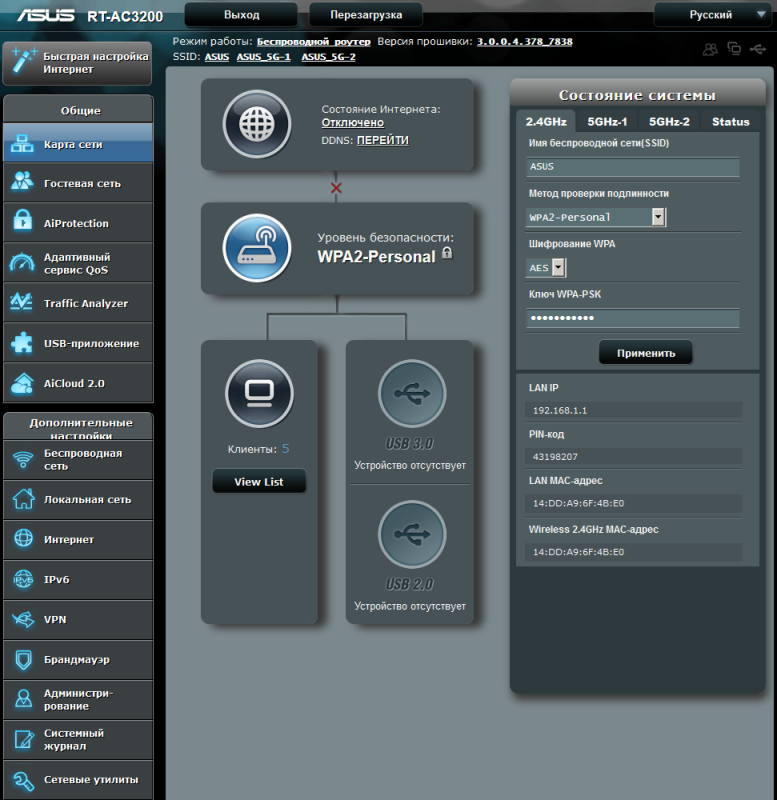This screenshot has height=800, width=777.
Task: Click the LAN IP value 192.168.1.1
Action: 560,410
